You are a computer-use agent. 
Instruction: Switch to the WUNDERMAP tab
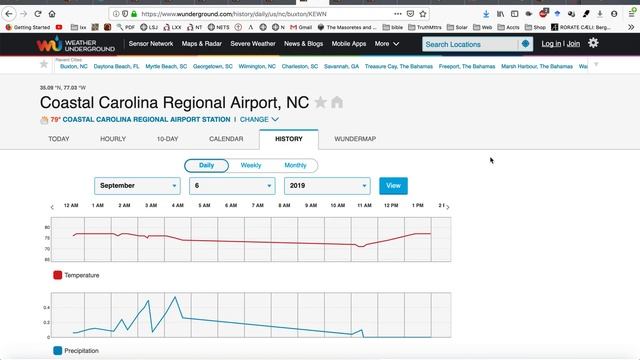tap(355, 139)
